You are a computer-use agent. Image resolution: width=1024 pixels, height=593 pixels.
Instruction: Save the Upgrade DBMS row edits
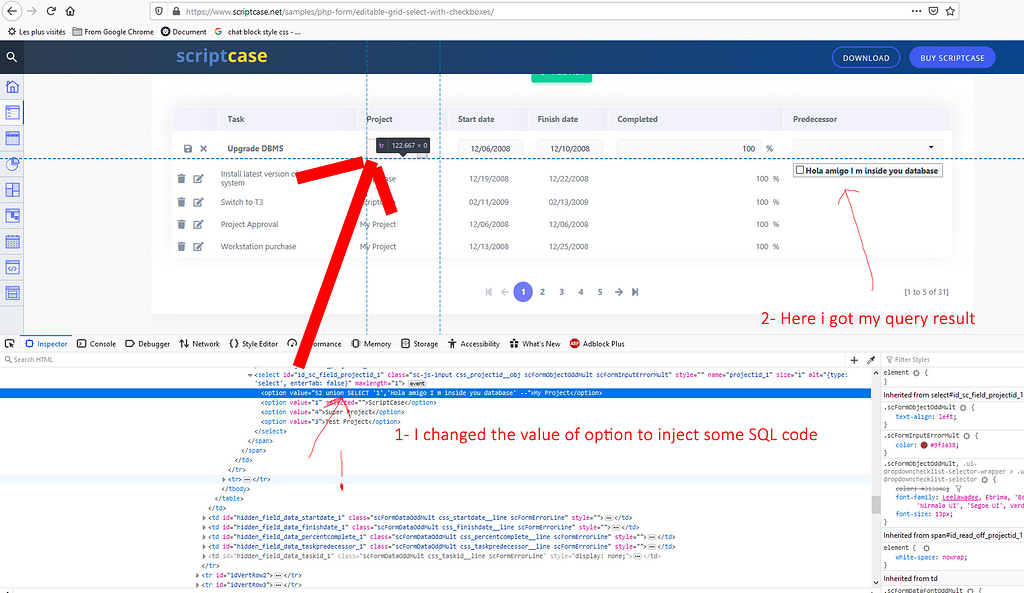pyautogui.click(x=189, y=148)
